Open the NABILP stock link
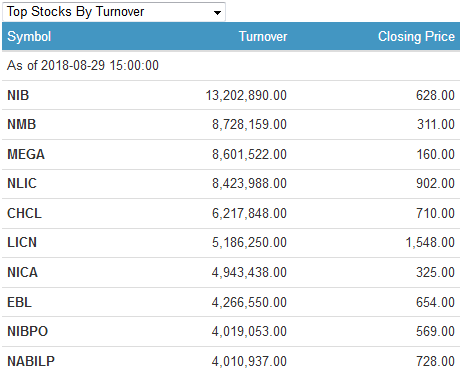The width and height of the screenshot is (464, 375). coord(31,361)
